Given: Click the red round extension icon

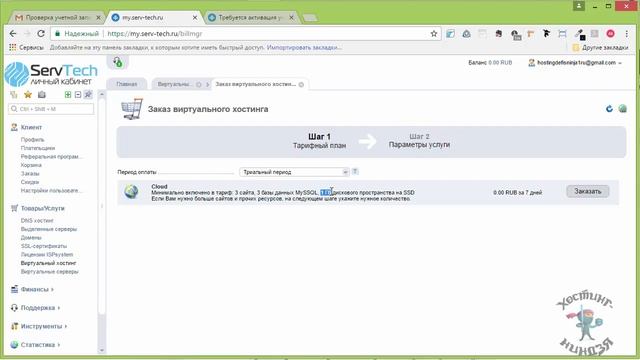Looking at the screenshot, I should (611, 34).
